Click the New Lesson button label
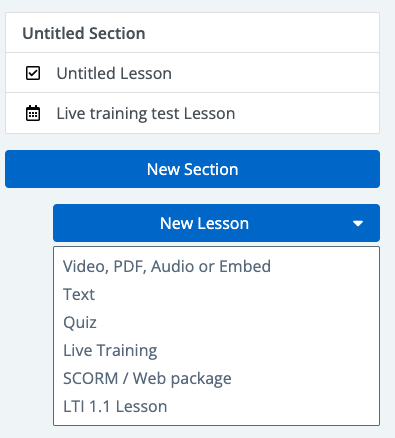 pyautogui.click(x=204, y=223)
